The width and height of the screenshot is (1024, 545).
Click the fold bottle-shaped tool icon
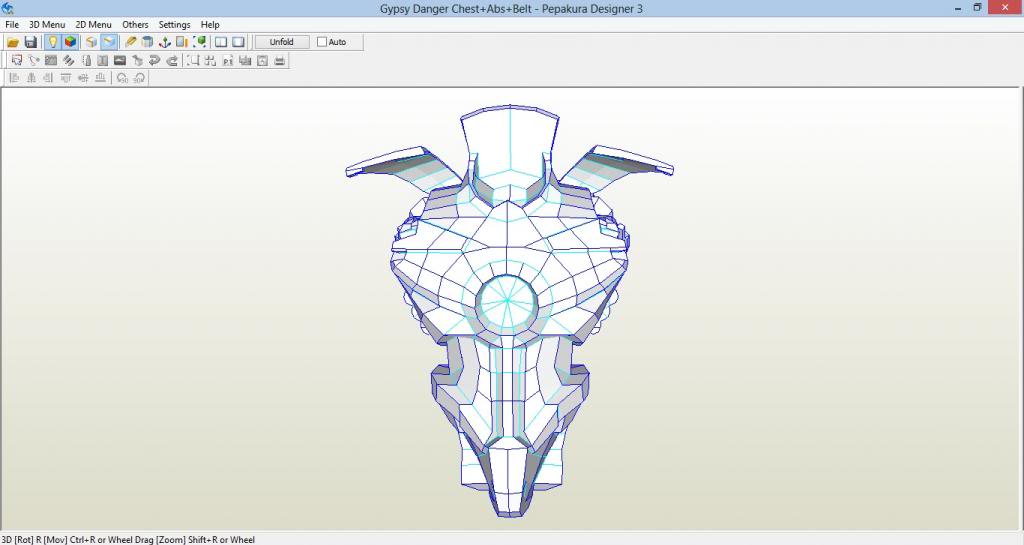pos(86,61)
